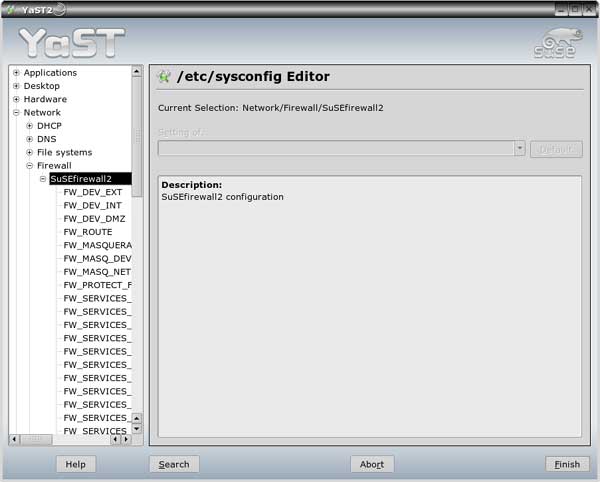Select the Hardware category
The width and height of the screenshot is (600, 482).
point(45,99)
